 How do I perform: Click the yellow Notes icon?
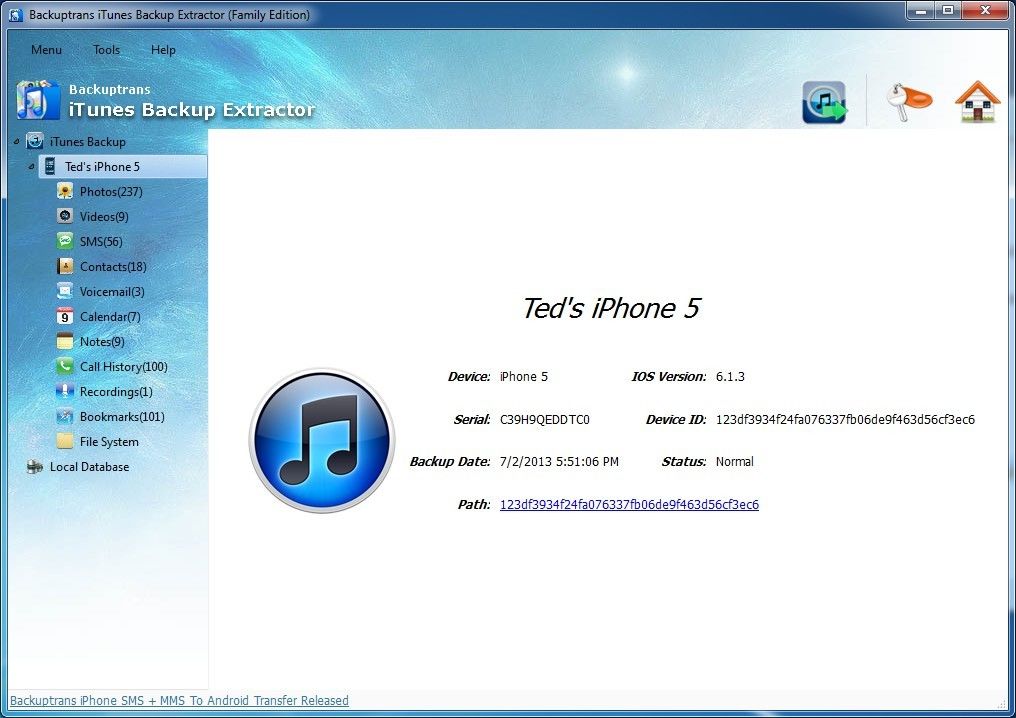pos(65,342)
